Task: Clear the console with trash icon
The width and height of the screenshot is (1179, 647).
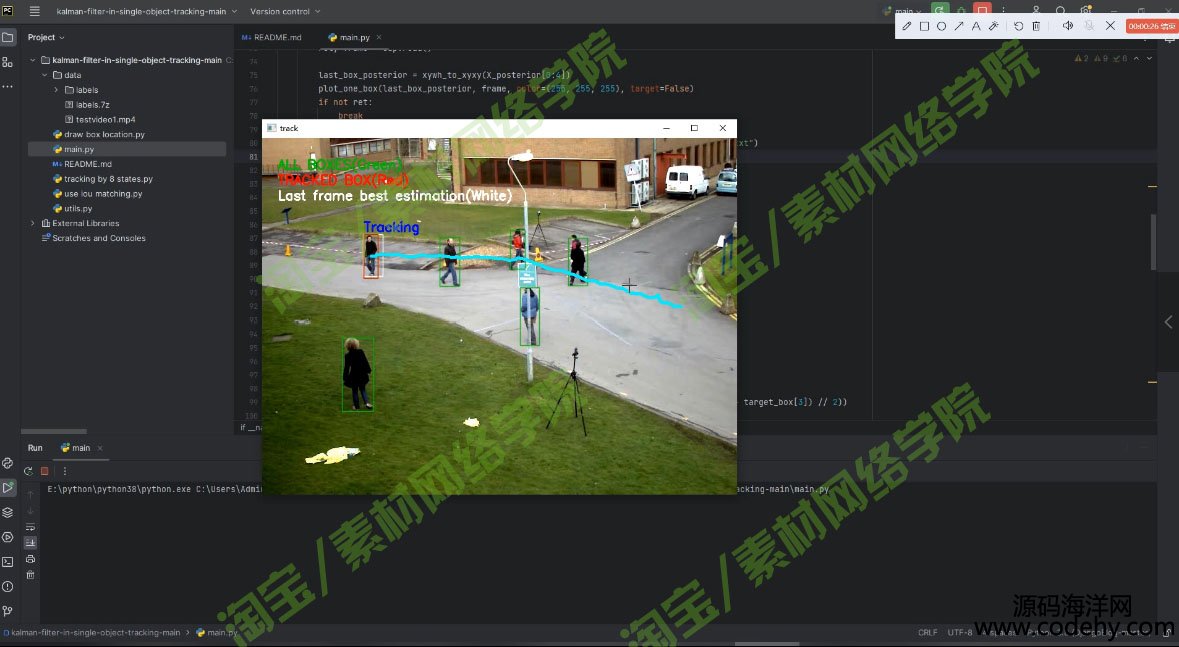Action: click(30, 575)
